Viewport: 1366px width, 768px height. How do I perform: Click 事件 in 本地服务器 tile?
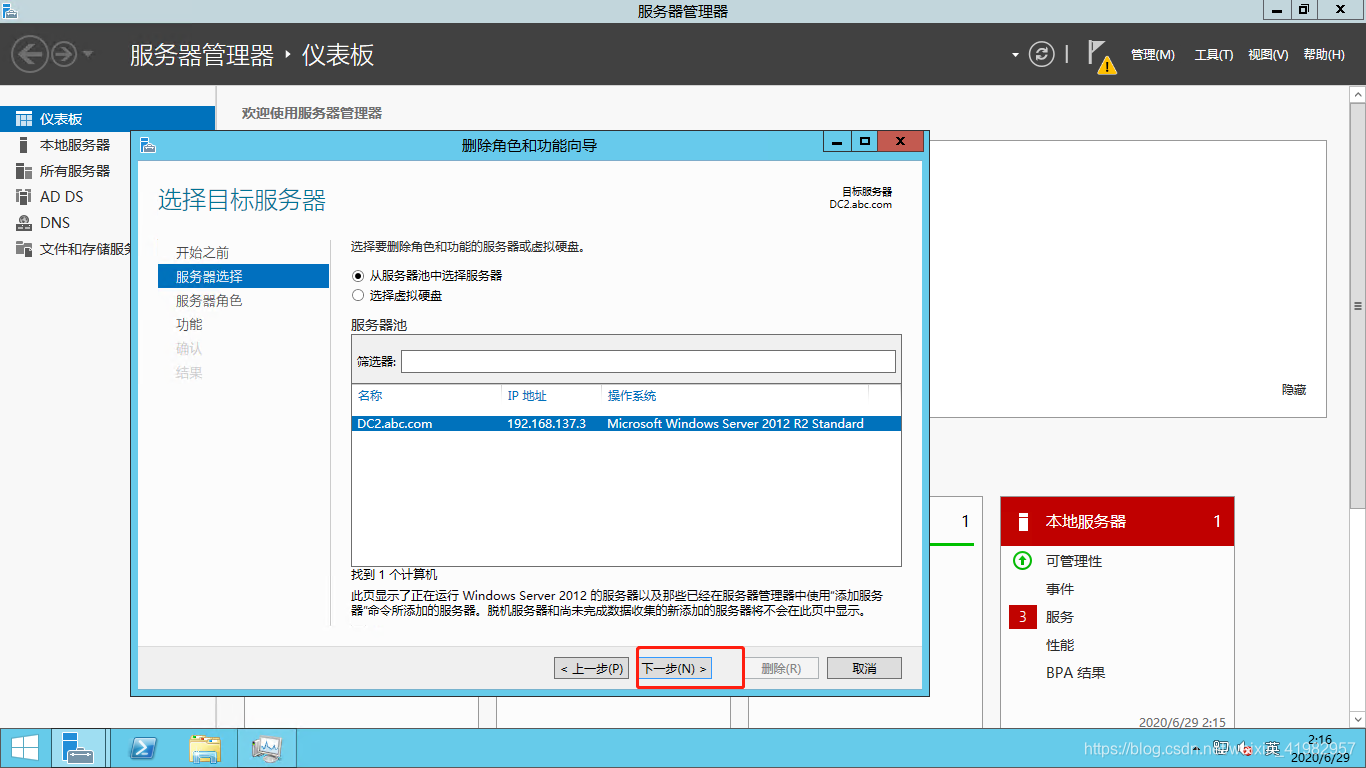(x=1060, y=589)
